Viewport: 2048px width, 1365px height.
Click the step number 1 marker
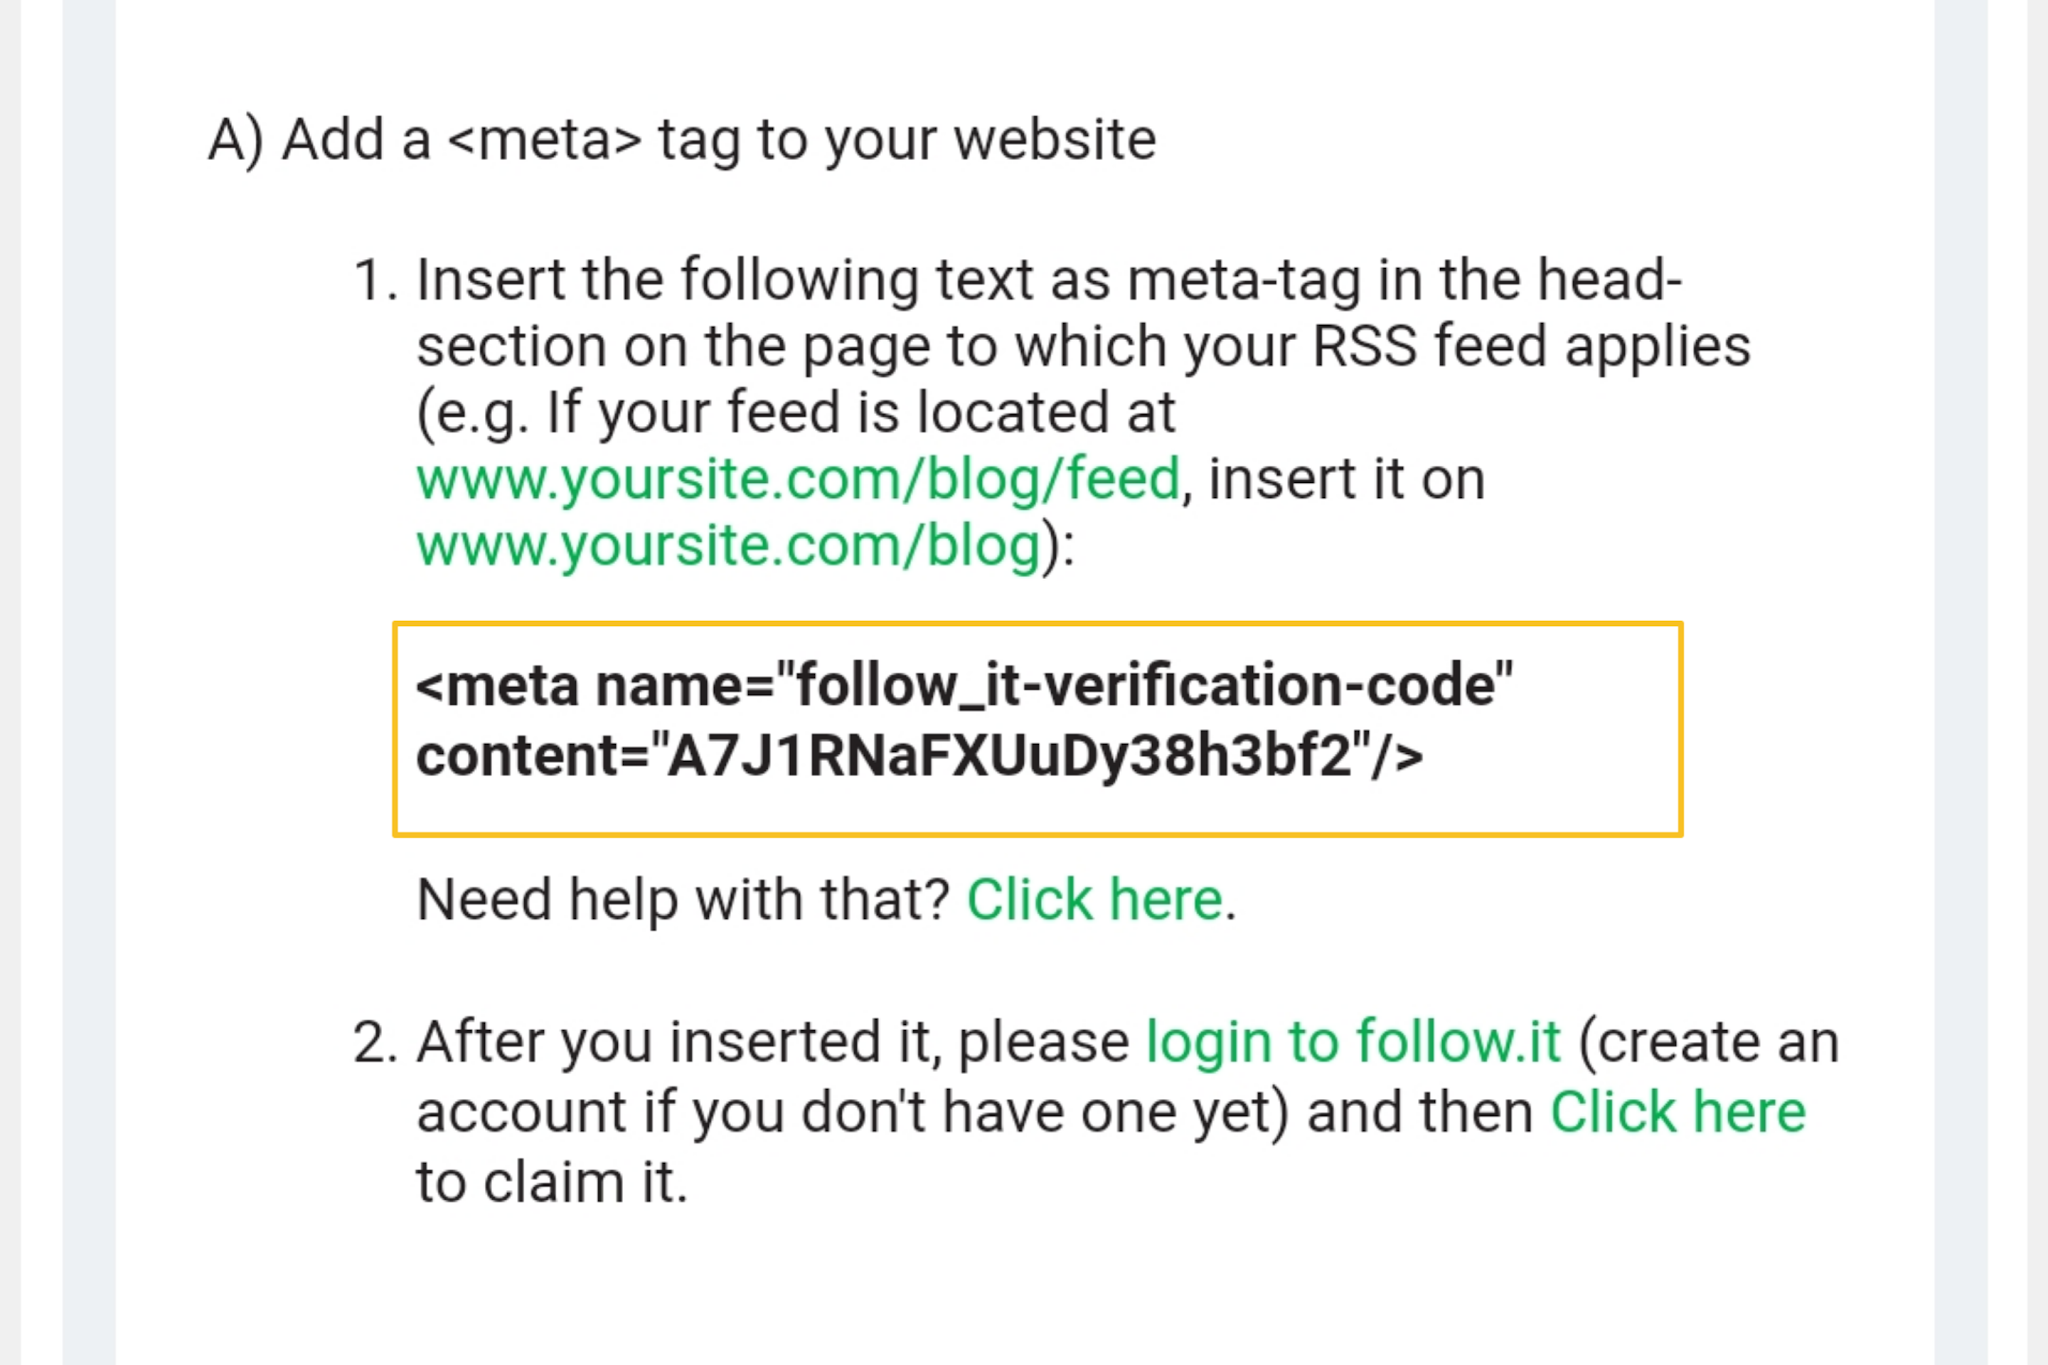point(375,280)
